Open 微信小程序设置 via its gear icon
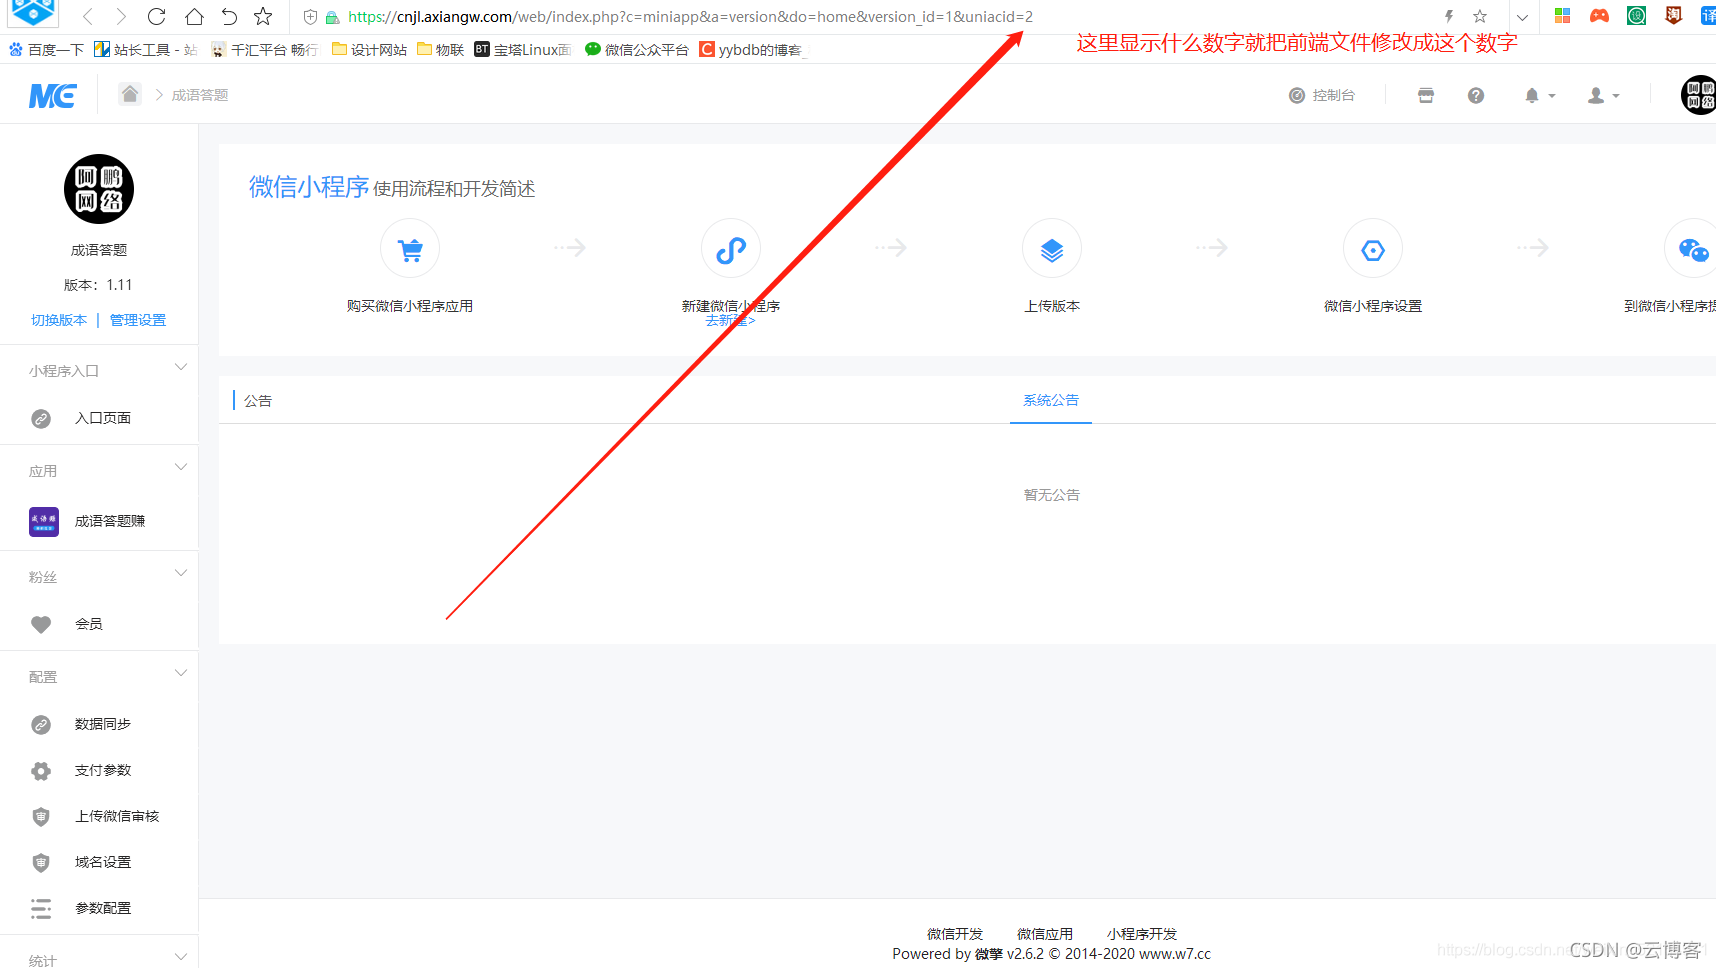This screenshot has height=968, width=1716. (x=1372, y=248)
